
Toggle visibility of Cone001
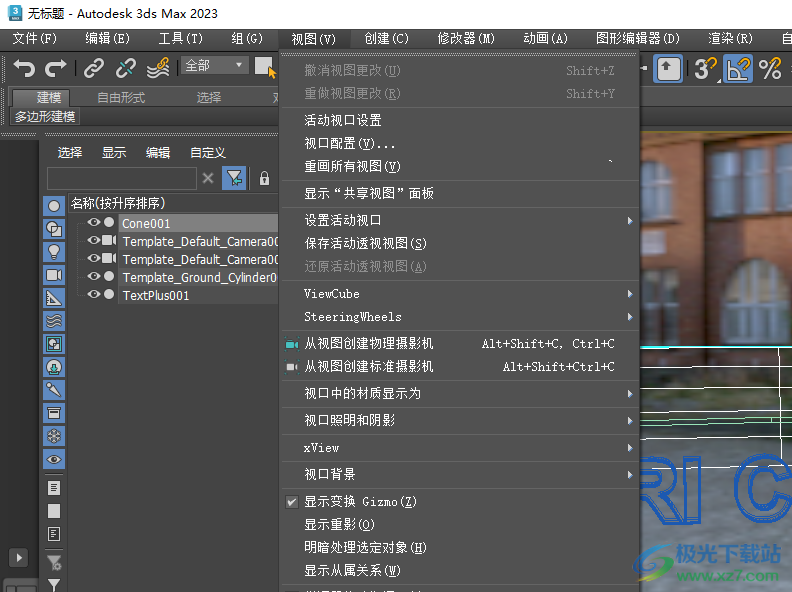tap(94, 222)
